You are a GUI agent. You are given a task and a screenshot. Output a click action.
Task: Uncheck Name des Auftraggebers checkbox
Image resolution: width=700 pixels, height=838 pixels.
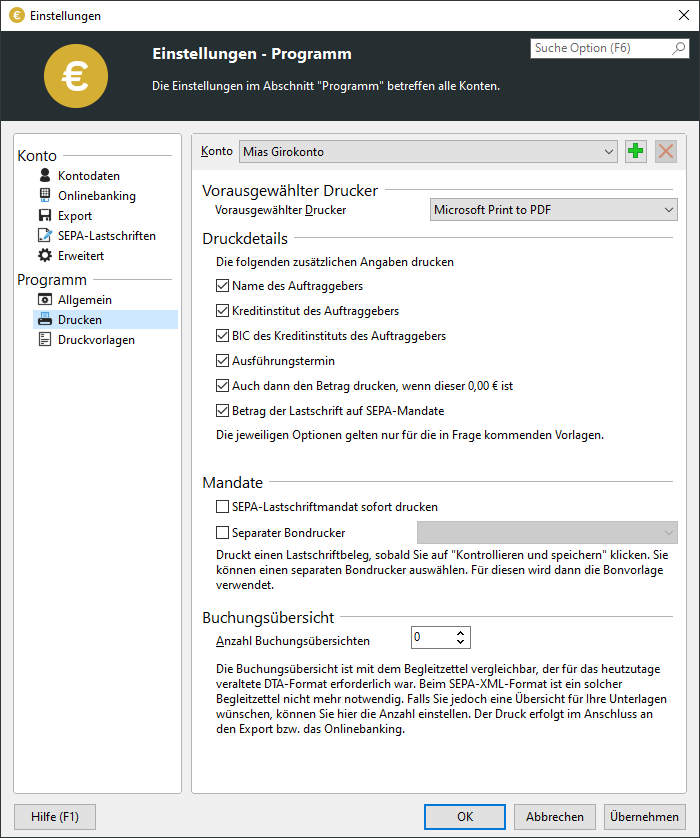click(x=222, y=286)
